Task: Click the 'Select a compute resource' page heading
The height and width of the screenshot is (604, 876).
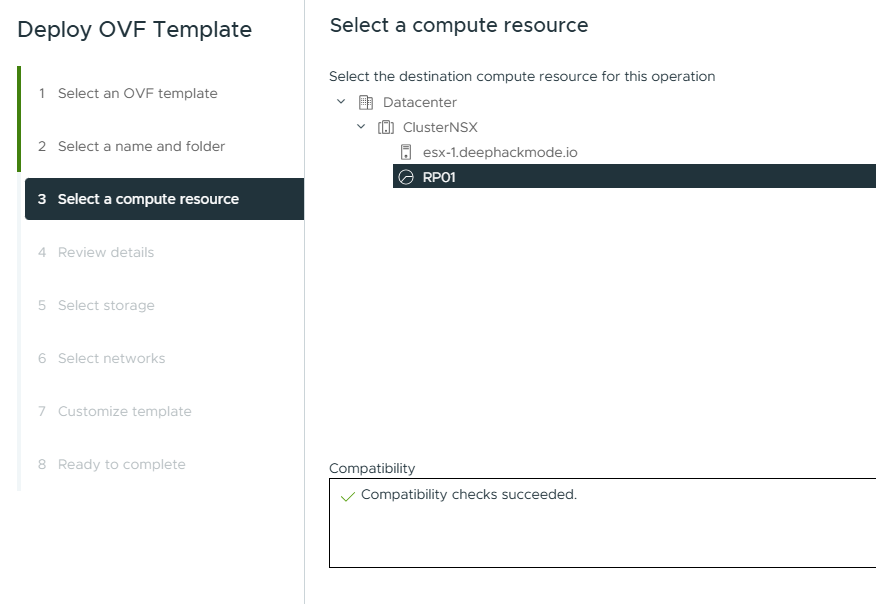Action: click(x=459, y=25)
